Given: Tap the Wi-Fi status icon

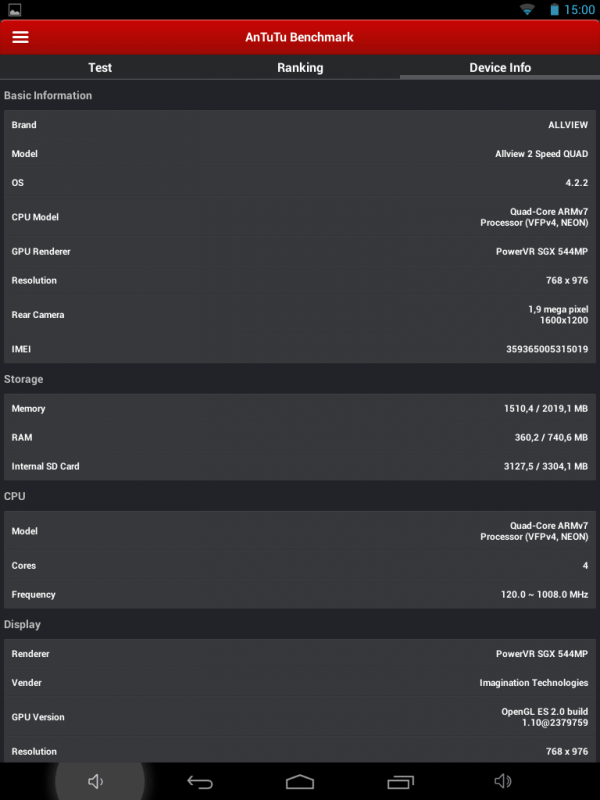Looking at the screenshot, I should tap(527, 9).
